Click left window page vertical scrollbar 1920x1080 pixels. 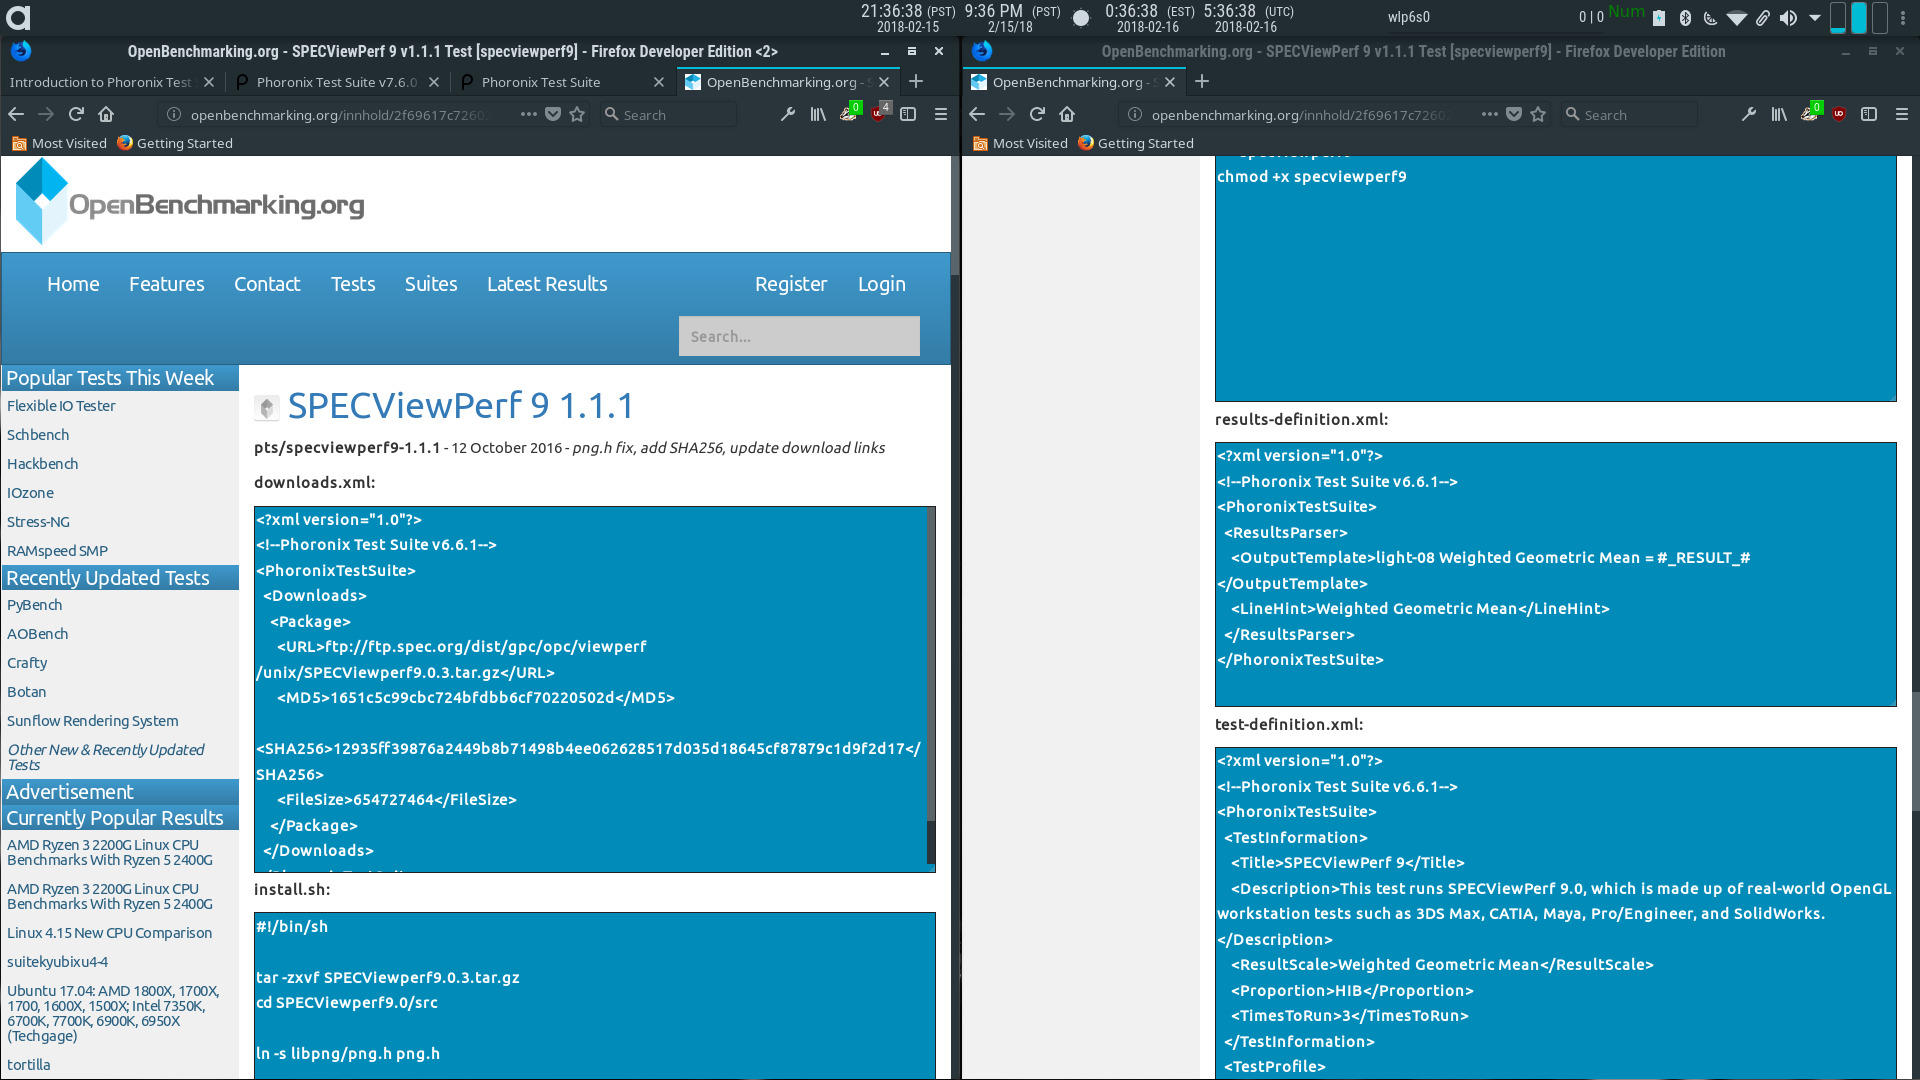pyautogui.click(x=955, y=215)
